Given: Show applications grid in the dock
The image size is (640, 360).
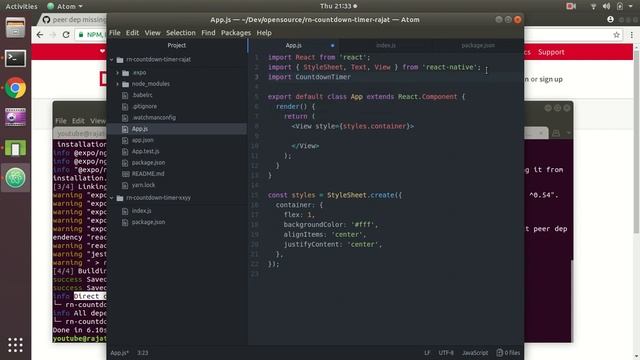Looking at the screenshot, I should click(x=16, y=345).
